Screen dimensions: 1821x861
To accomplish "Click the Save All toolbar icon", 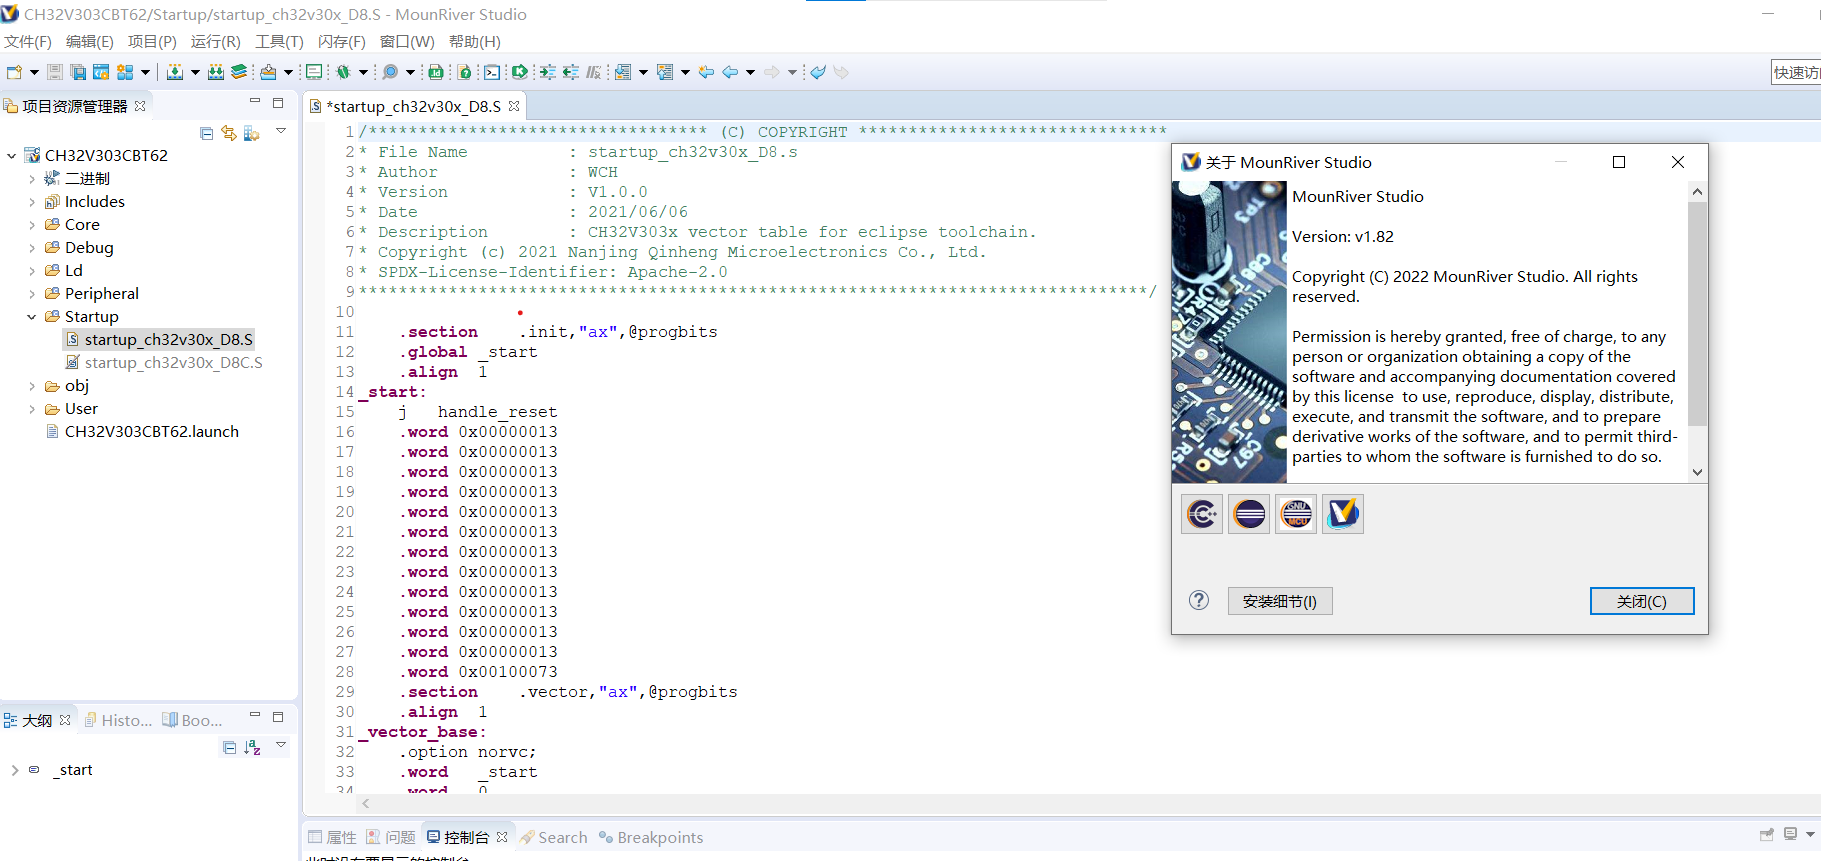I will [x=78, y=72].
